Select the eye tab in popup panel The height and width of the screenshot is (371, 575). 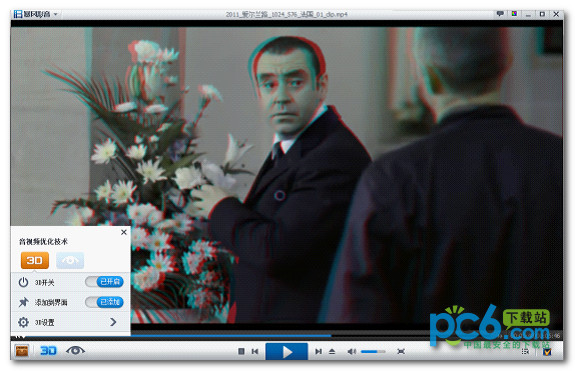coord(70,260)
